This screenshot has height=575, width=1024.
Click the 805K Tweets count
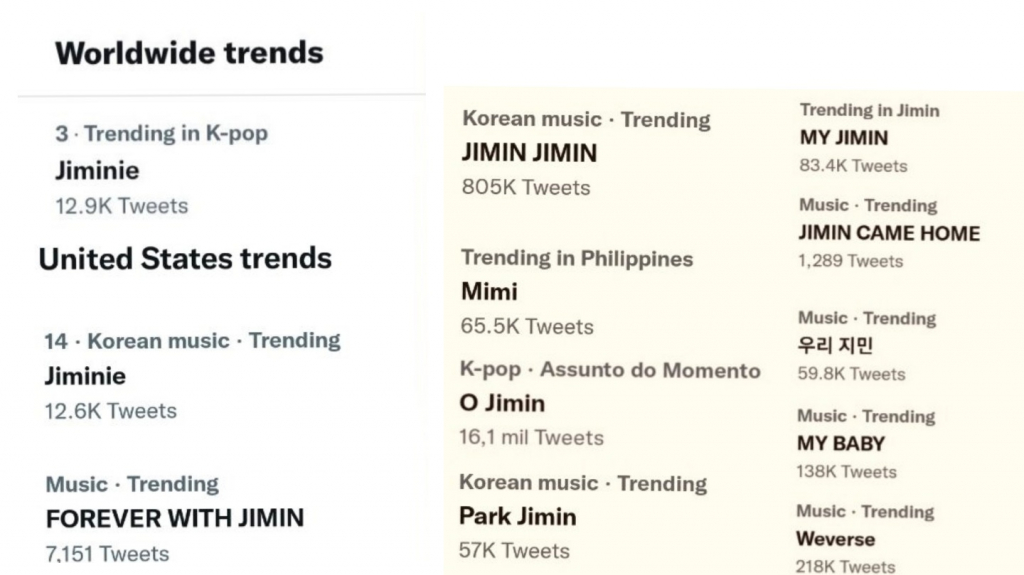526,188
